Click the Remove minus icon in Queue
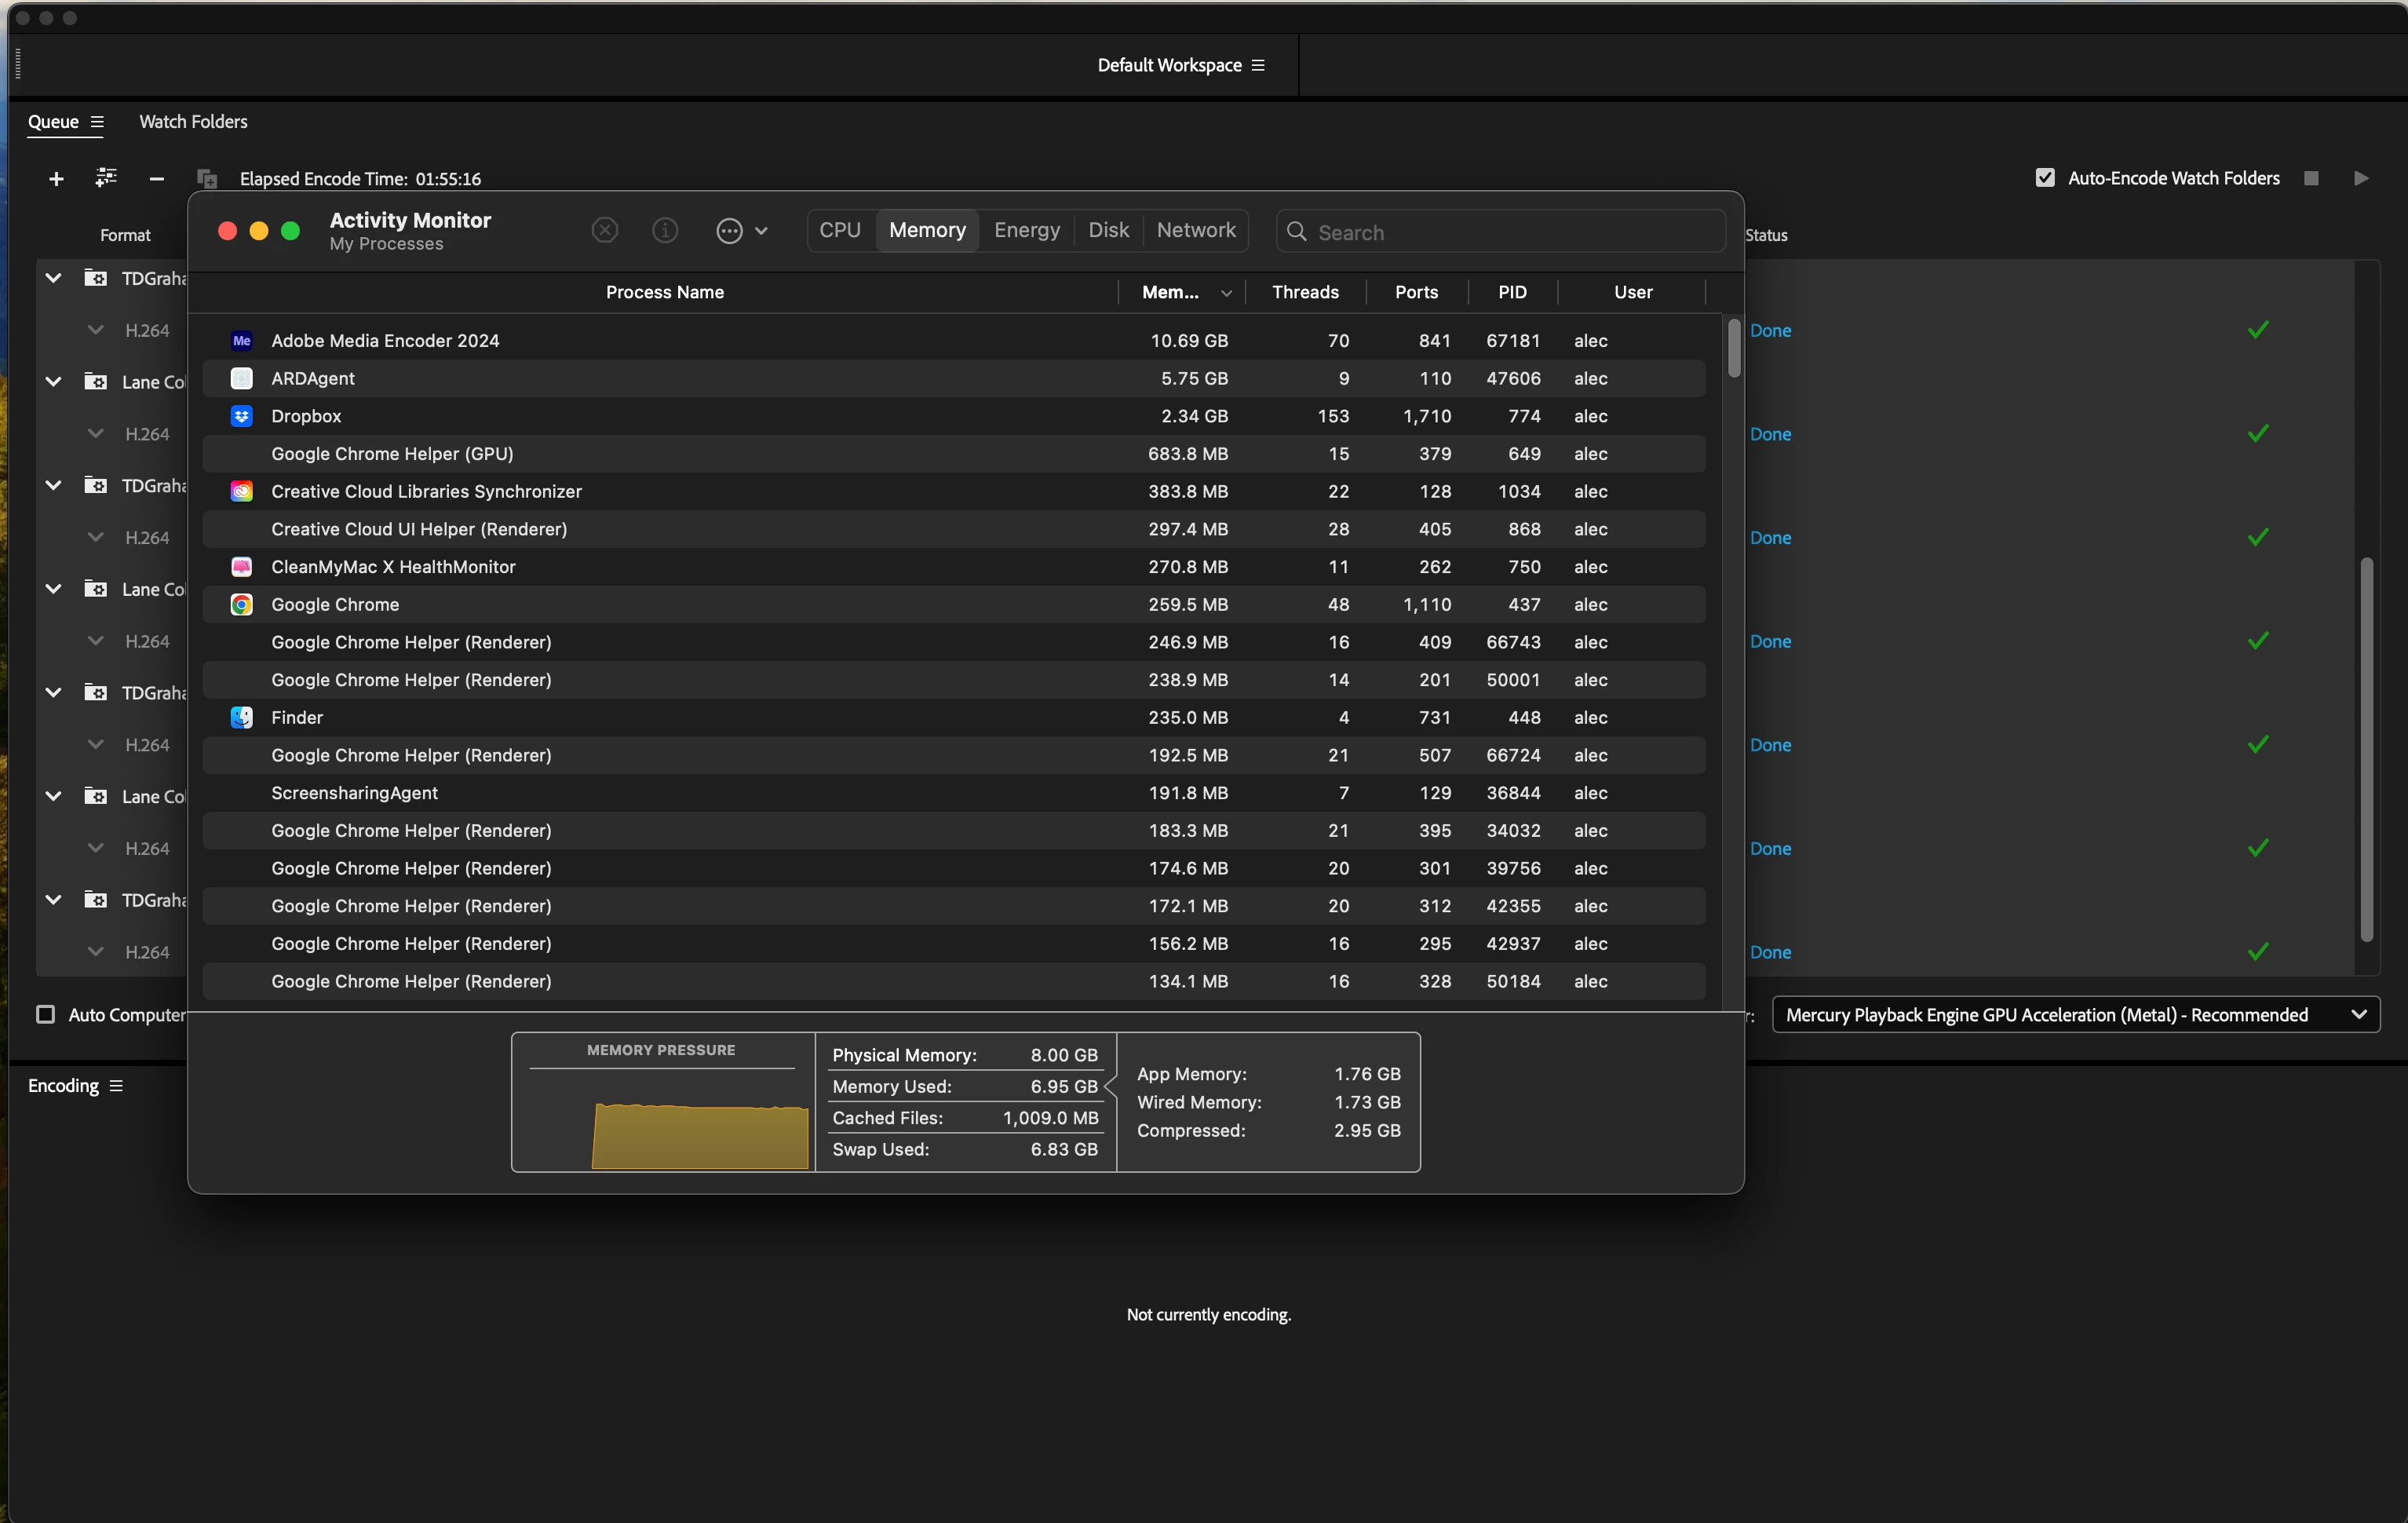The image size is (2408, 1523). point(156,178)
